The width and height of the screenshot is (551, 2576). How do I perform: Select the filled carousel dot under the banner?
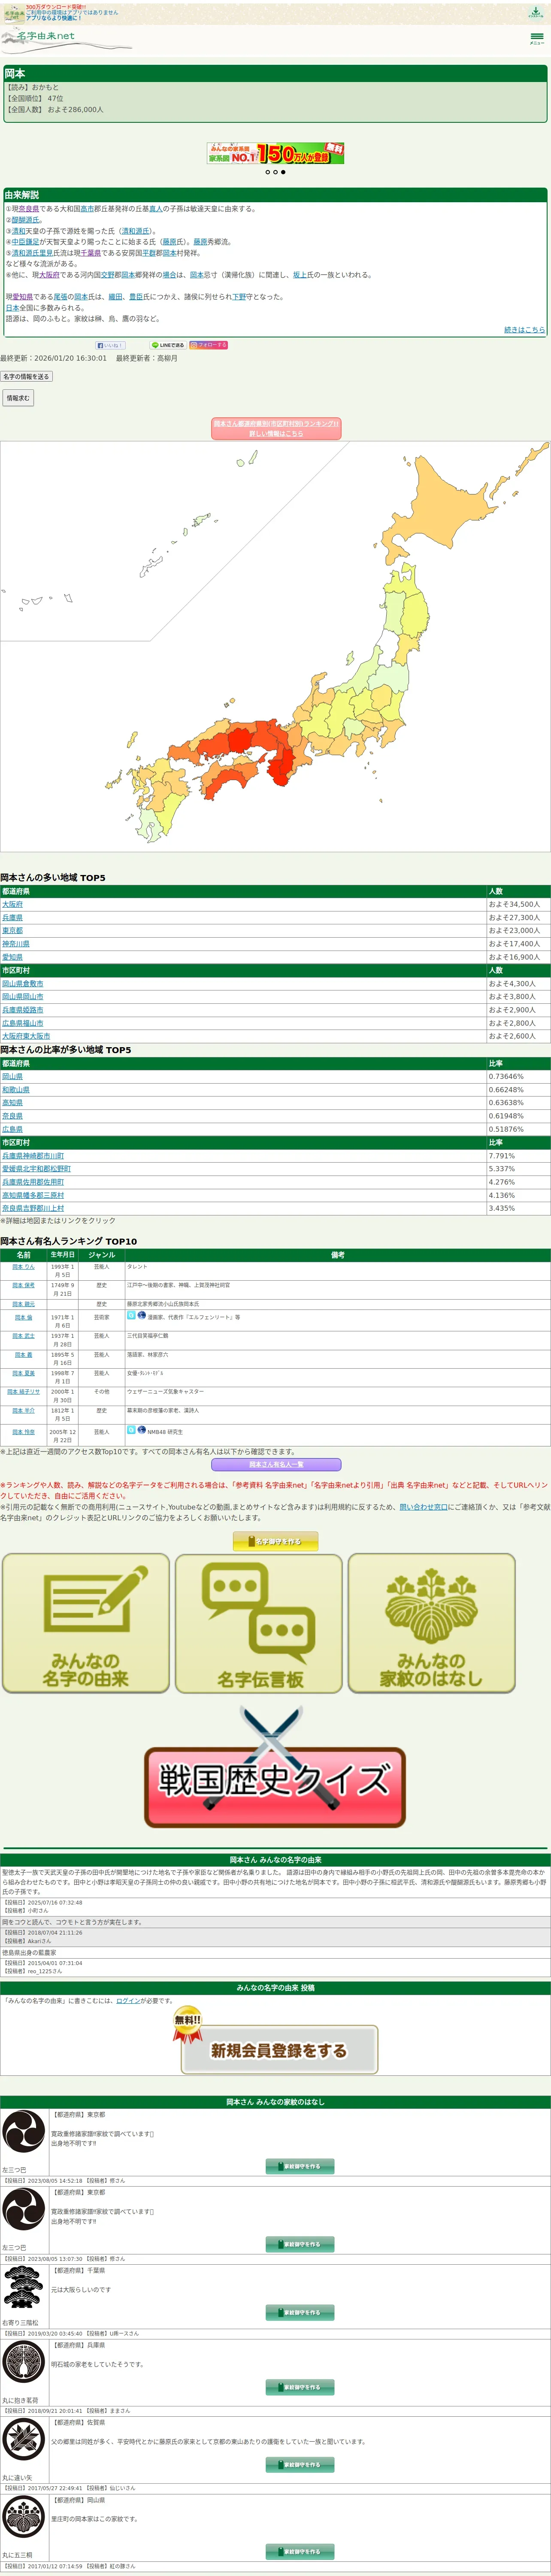click(283, 172)
